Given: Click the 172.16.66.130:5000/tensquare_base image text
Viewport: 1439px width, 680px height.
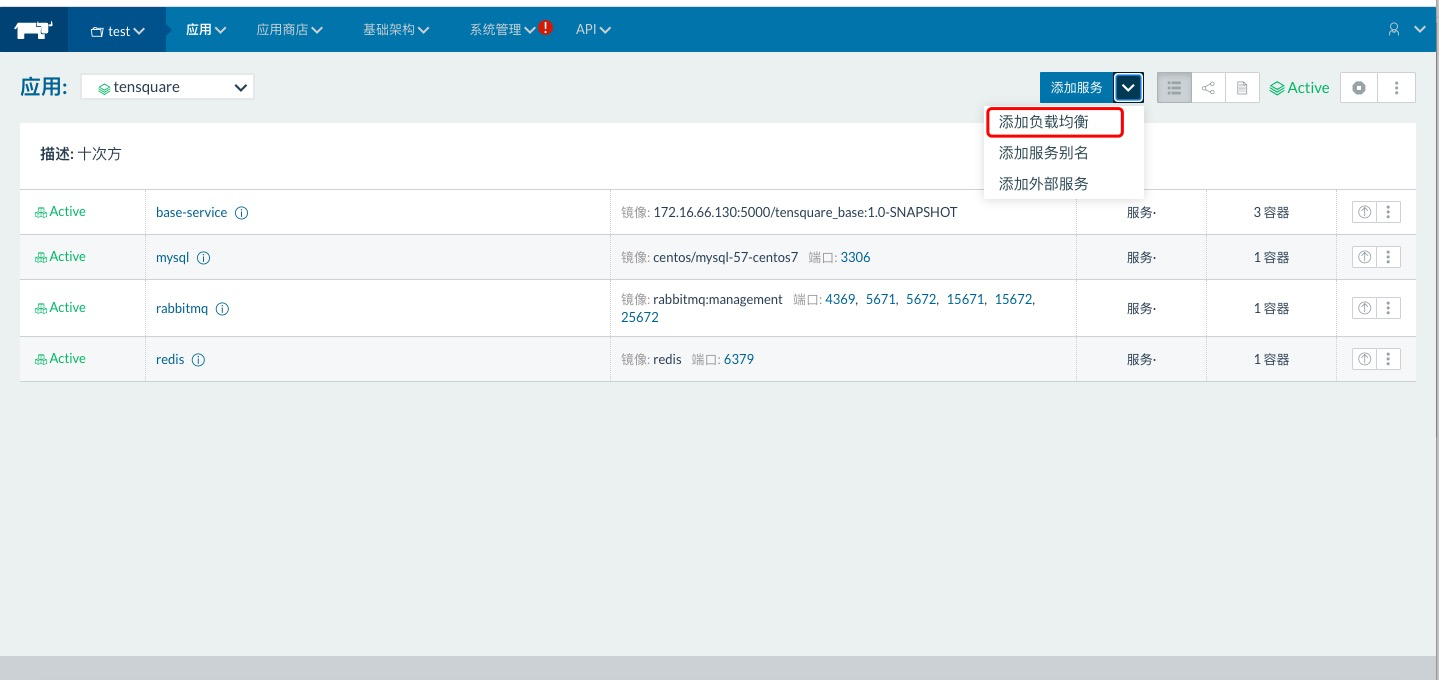Looking at the screenshot, I should click(x=805, y=212).
